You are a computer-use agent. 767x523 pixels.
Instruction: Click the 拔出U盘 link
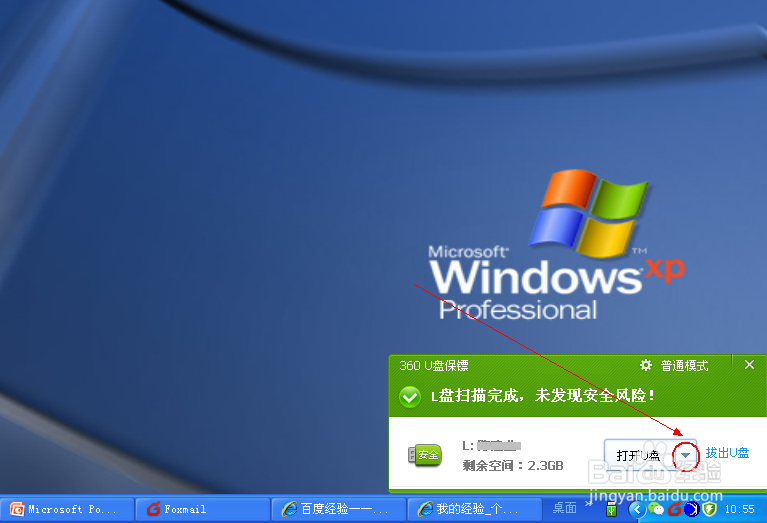pyautogui.click(x=727, y=453)
